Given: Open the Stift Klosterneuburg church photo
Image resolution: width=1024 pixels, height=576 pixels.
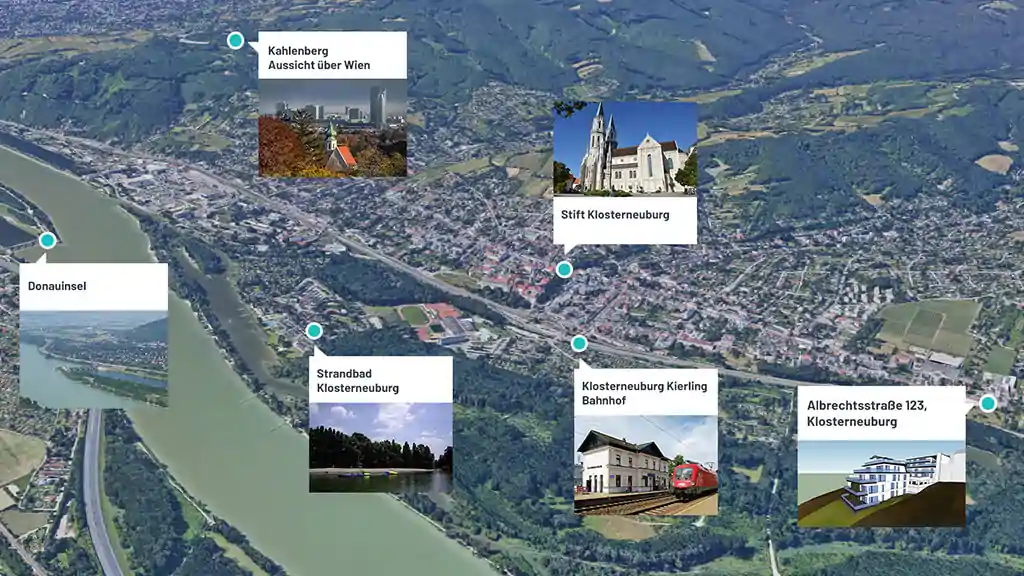Looking at the screenshot, I should point(625,147).
